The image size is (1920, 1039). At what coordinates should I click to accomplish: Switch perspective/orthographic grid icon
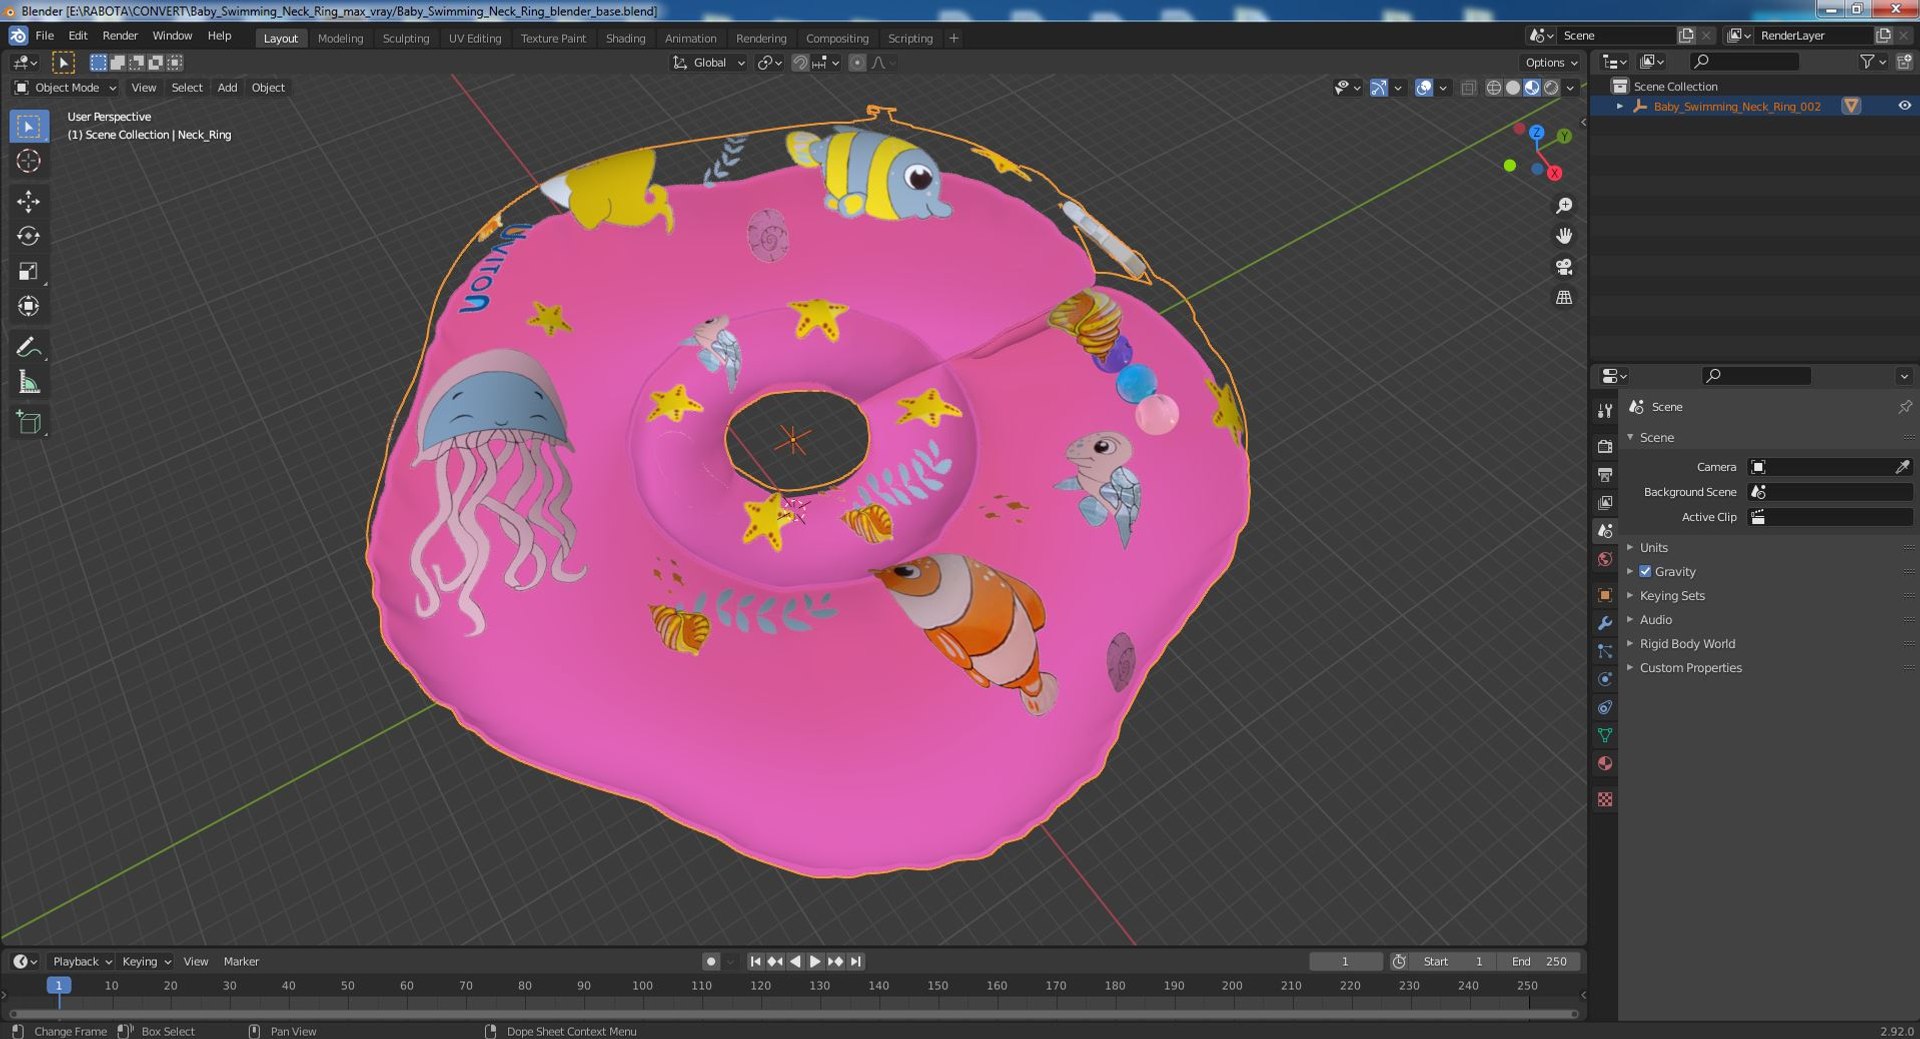[x=1564, y=298]
